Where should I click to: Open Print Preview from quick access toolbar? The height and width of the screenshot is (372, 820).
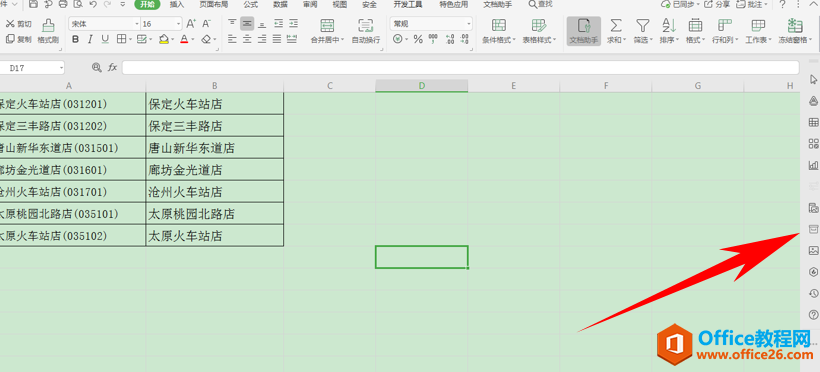78,5
